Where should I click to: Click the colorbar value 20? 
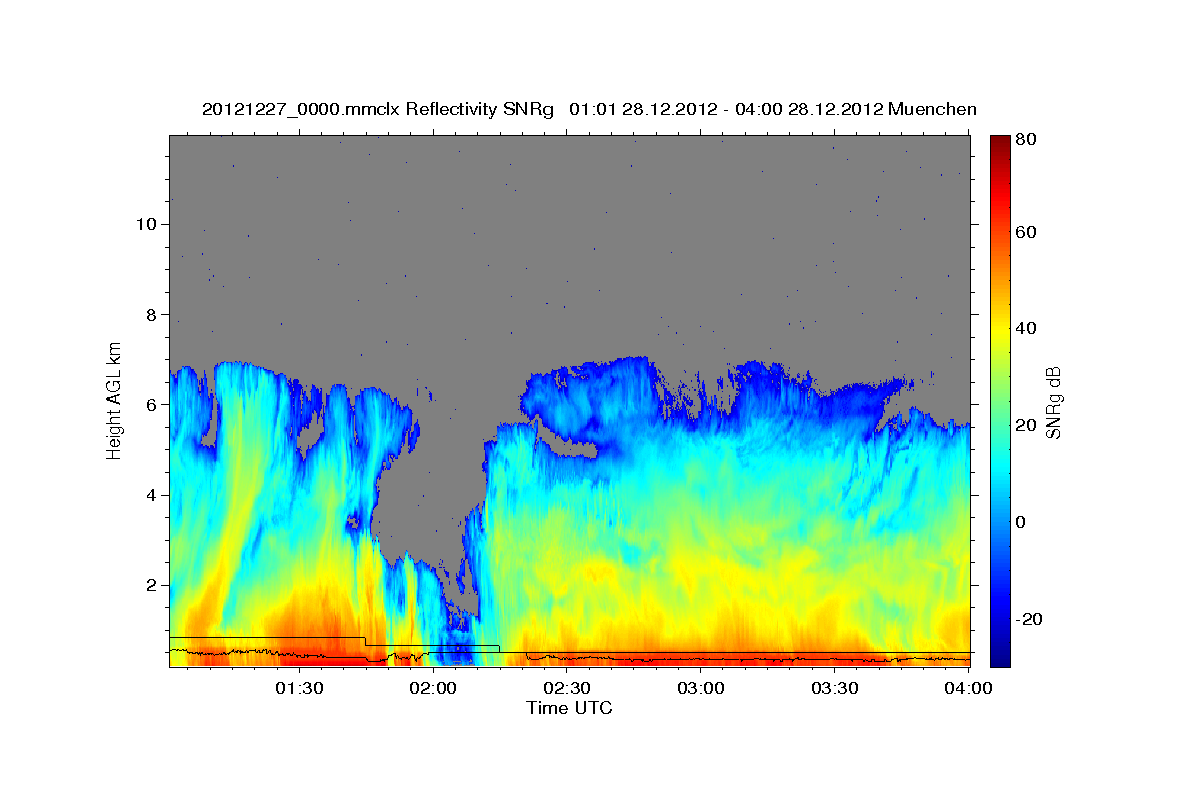point(1027,426)
